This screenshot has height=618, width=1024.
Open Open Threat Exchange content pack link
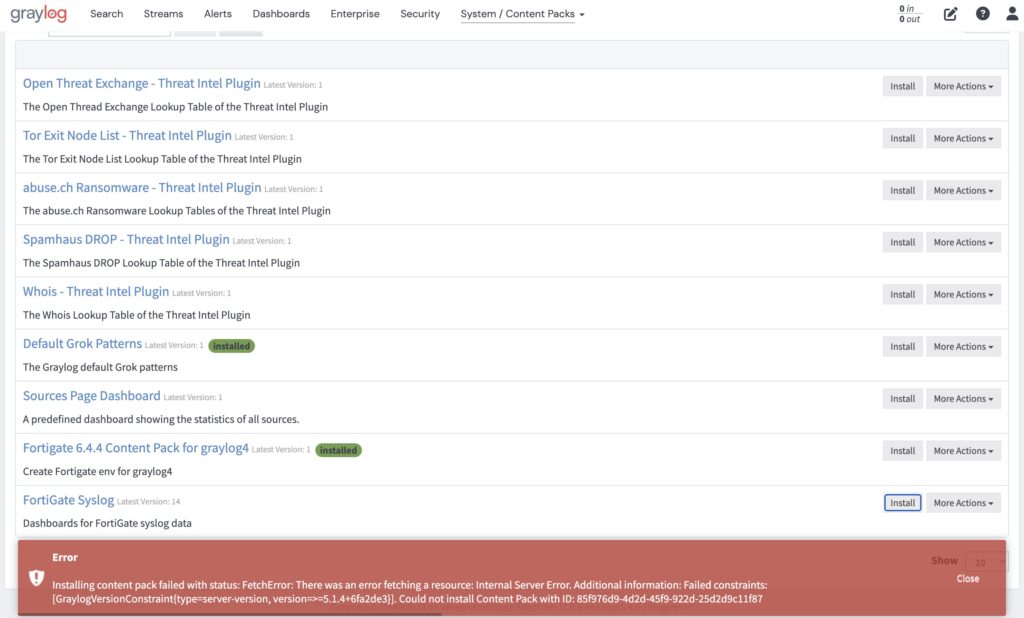pyautogui.click(x=142, y=84)
